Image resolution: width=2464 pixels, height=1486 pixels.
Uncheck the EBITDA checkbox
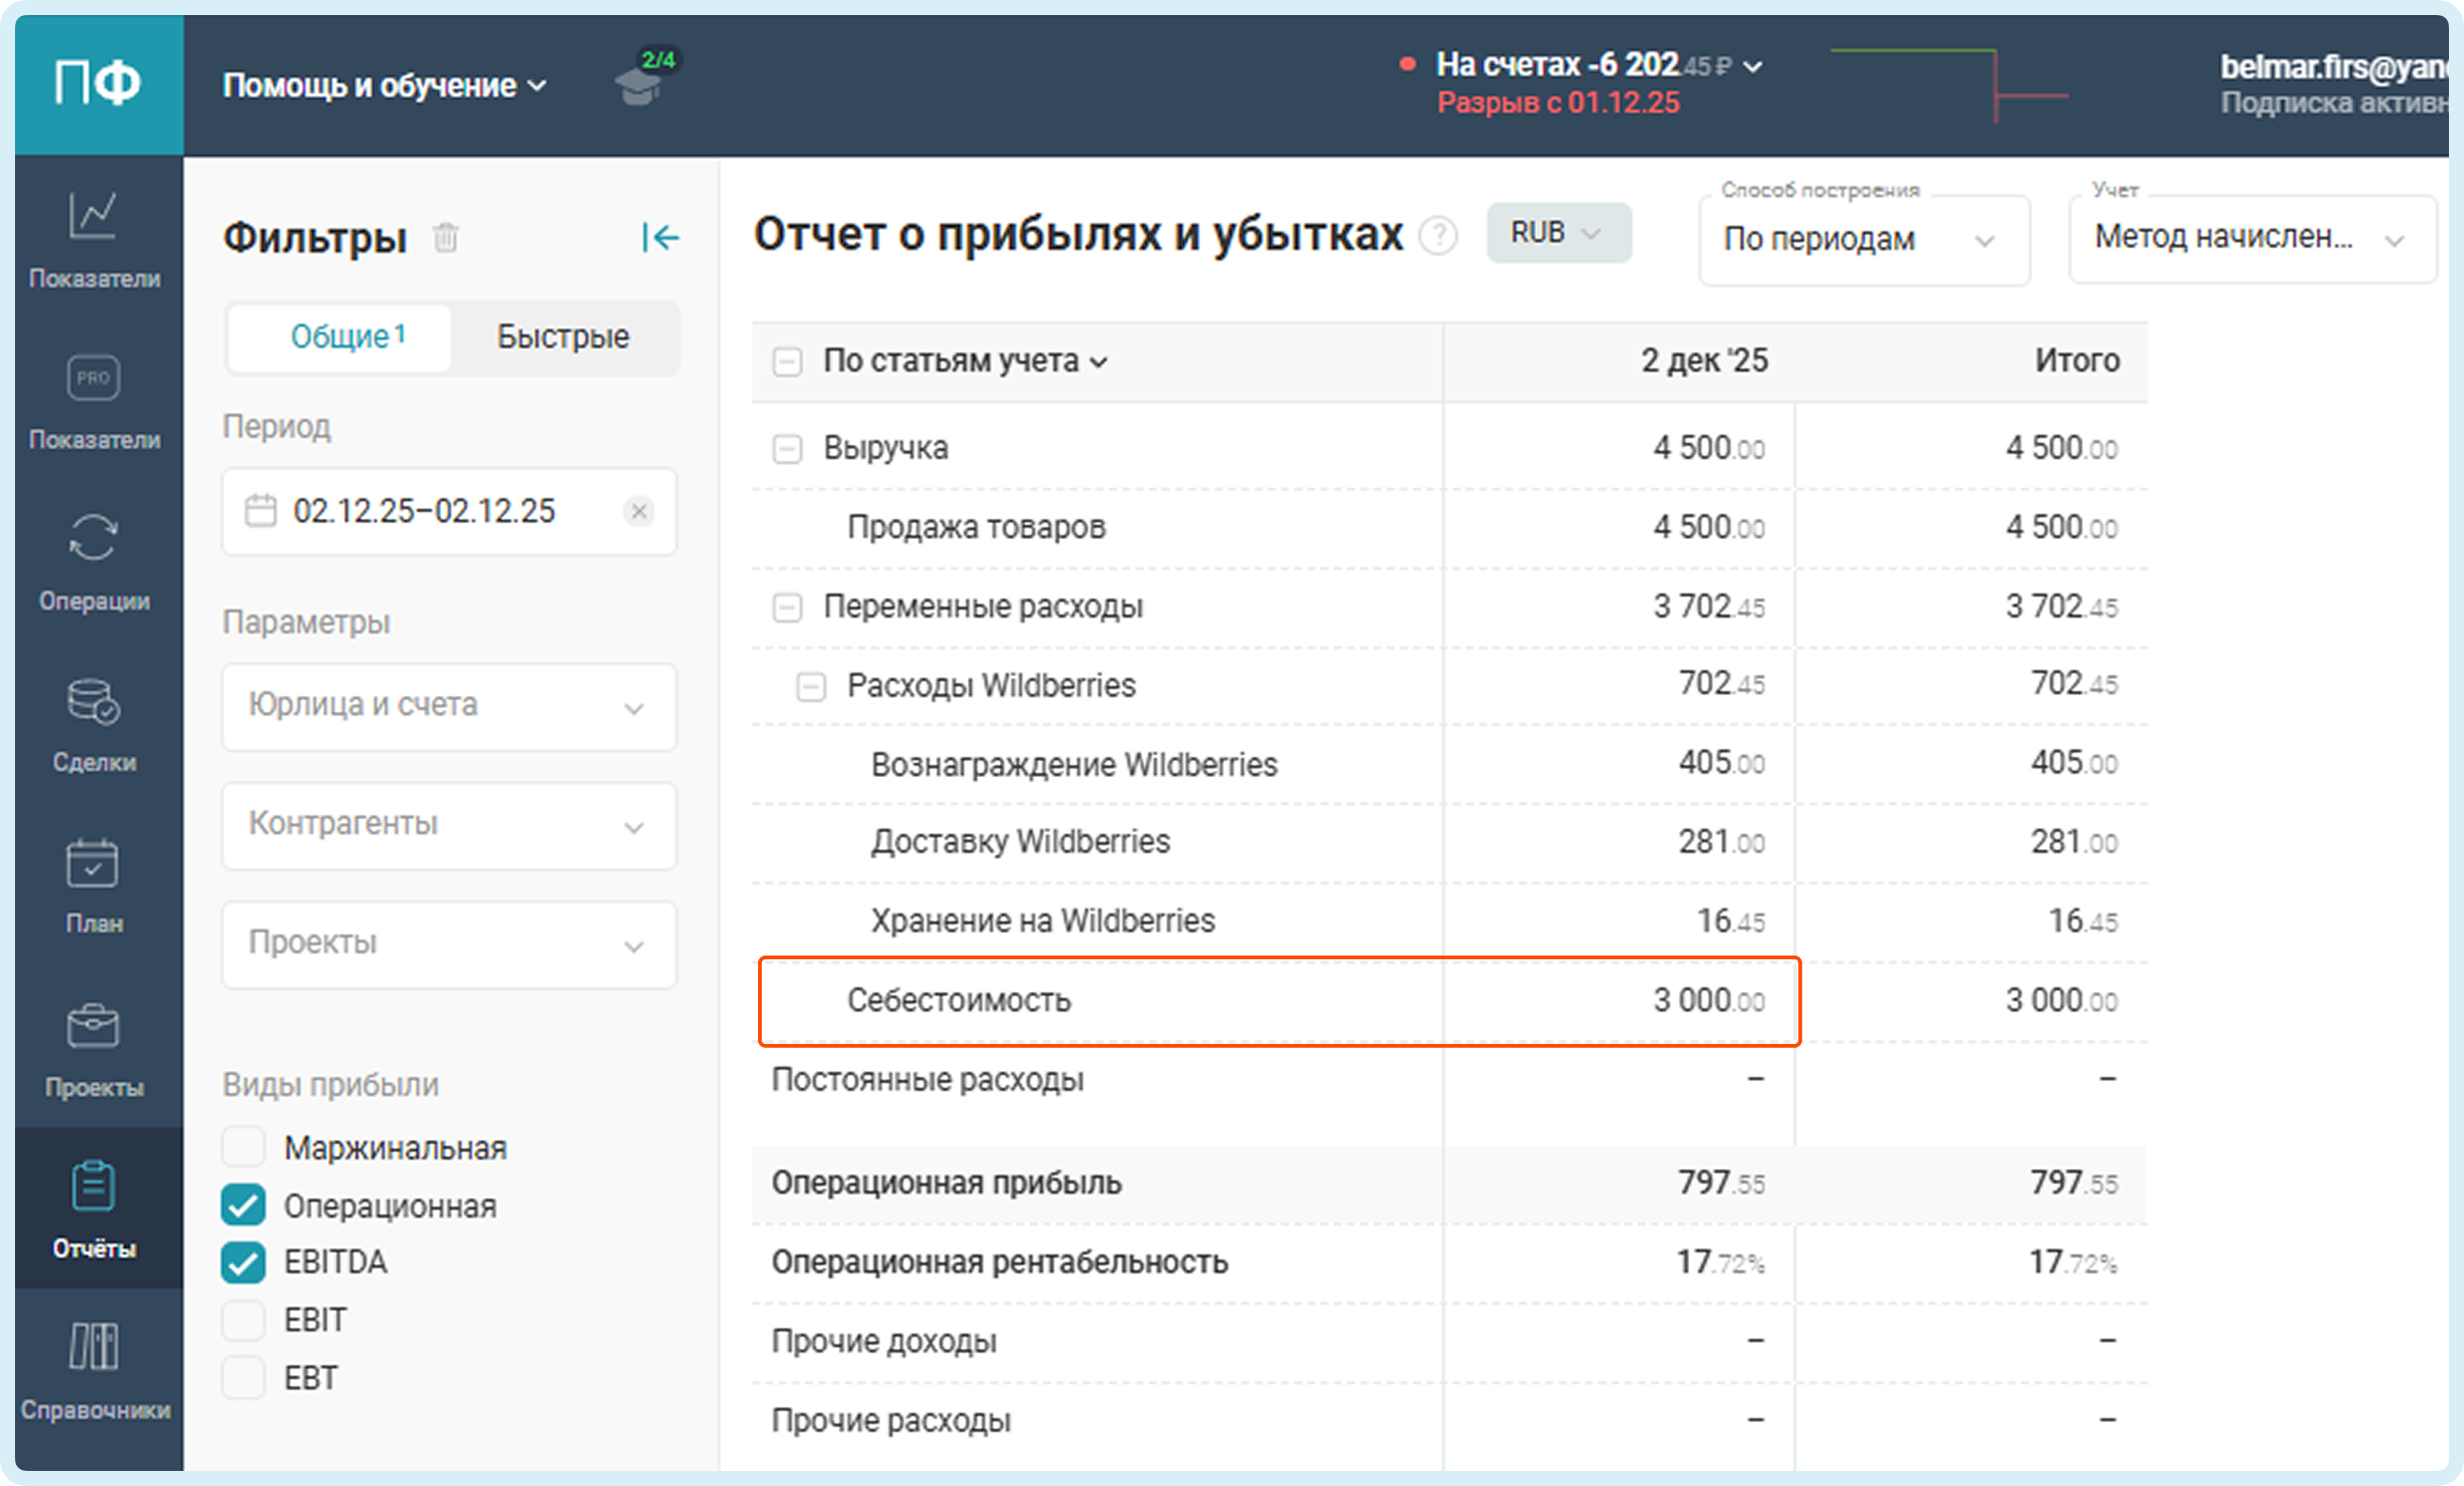[243, 1263]
